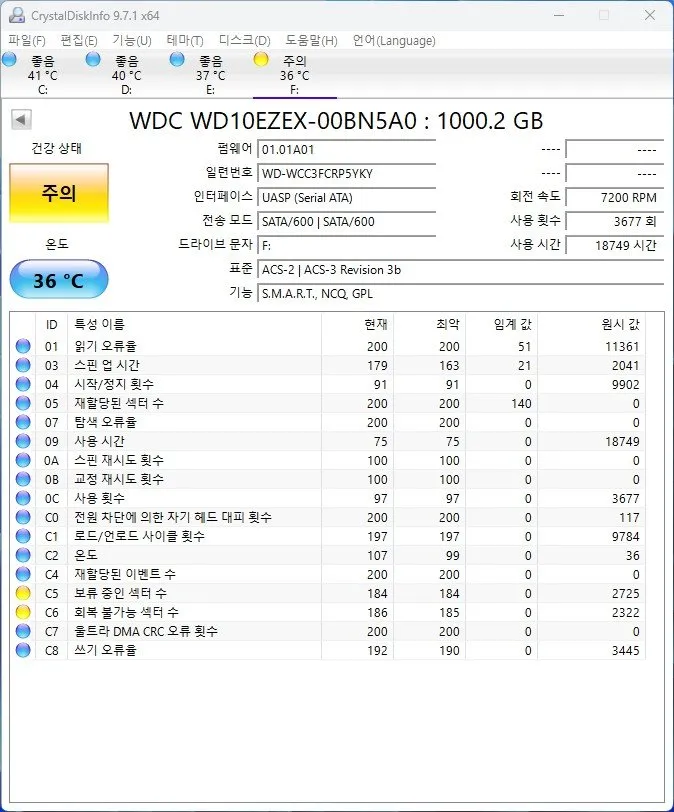Click the 임계 값 column header
Screen dimensions: 674x812
502,325
